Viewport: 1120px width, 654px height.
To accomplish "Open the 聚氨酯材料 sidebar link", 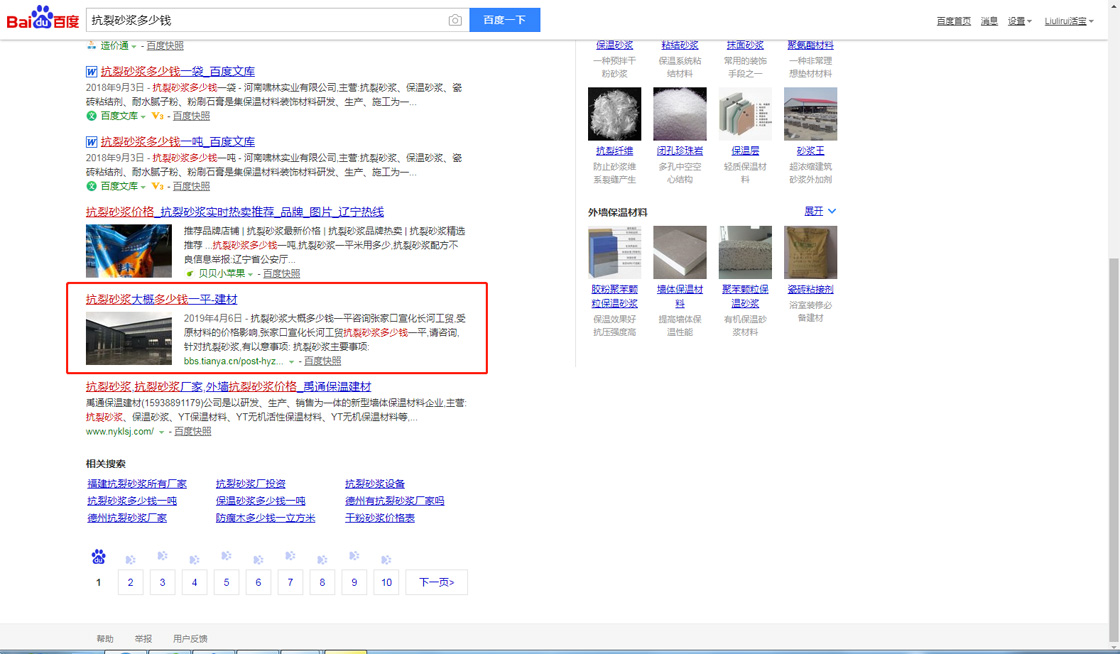I will (x=811, y=45).
